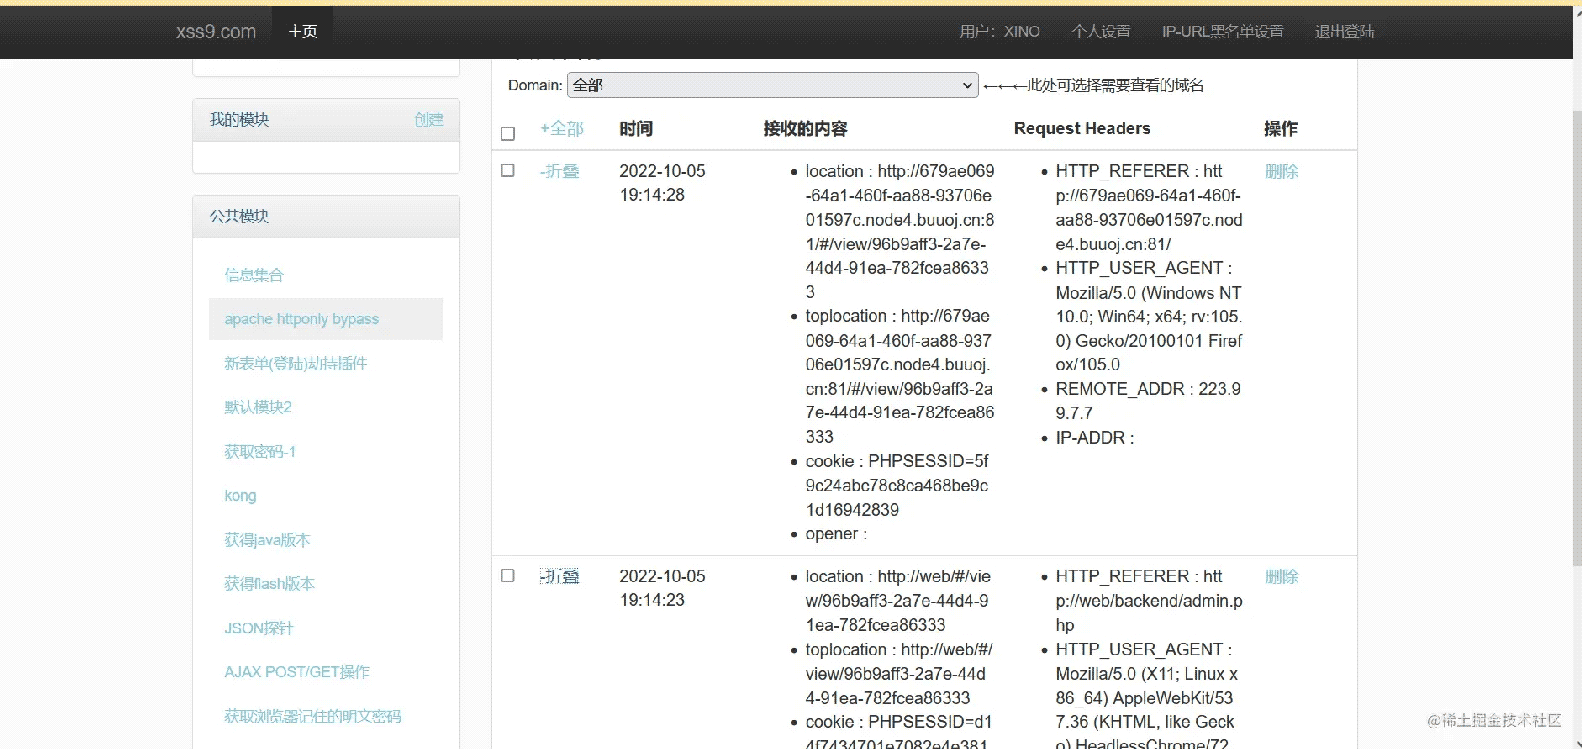Click the page vertical scrollbar
The height and width of the screenshot is (749, 1582).
(1574, 300)
